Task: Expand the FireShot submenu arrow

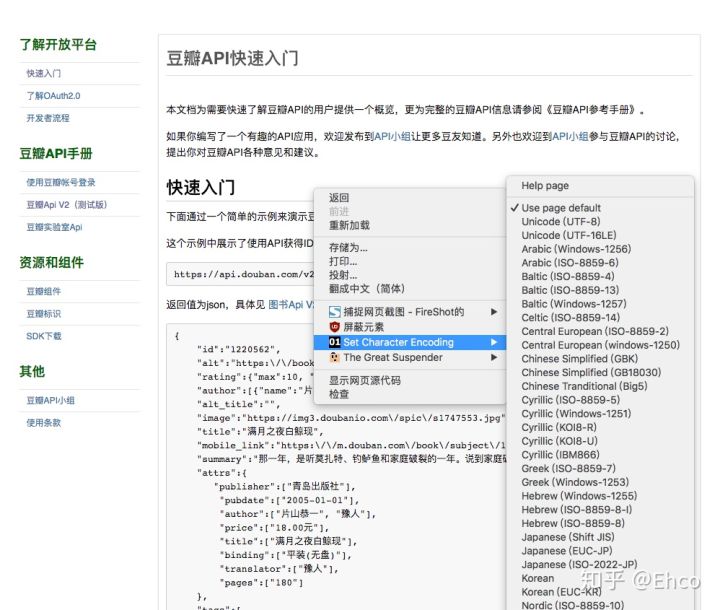Action: pyautogui.click(x=494, y=312)
